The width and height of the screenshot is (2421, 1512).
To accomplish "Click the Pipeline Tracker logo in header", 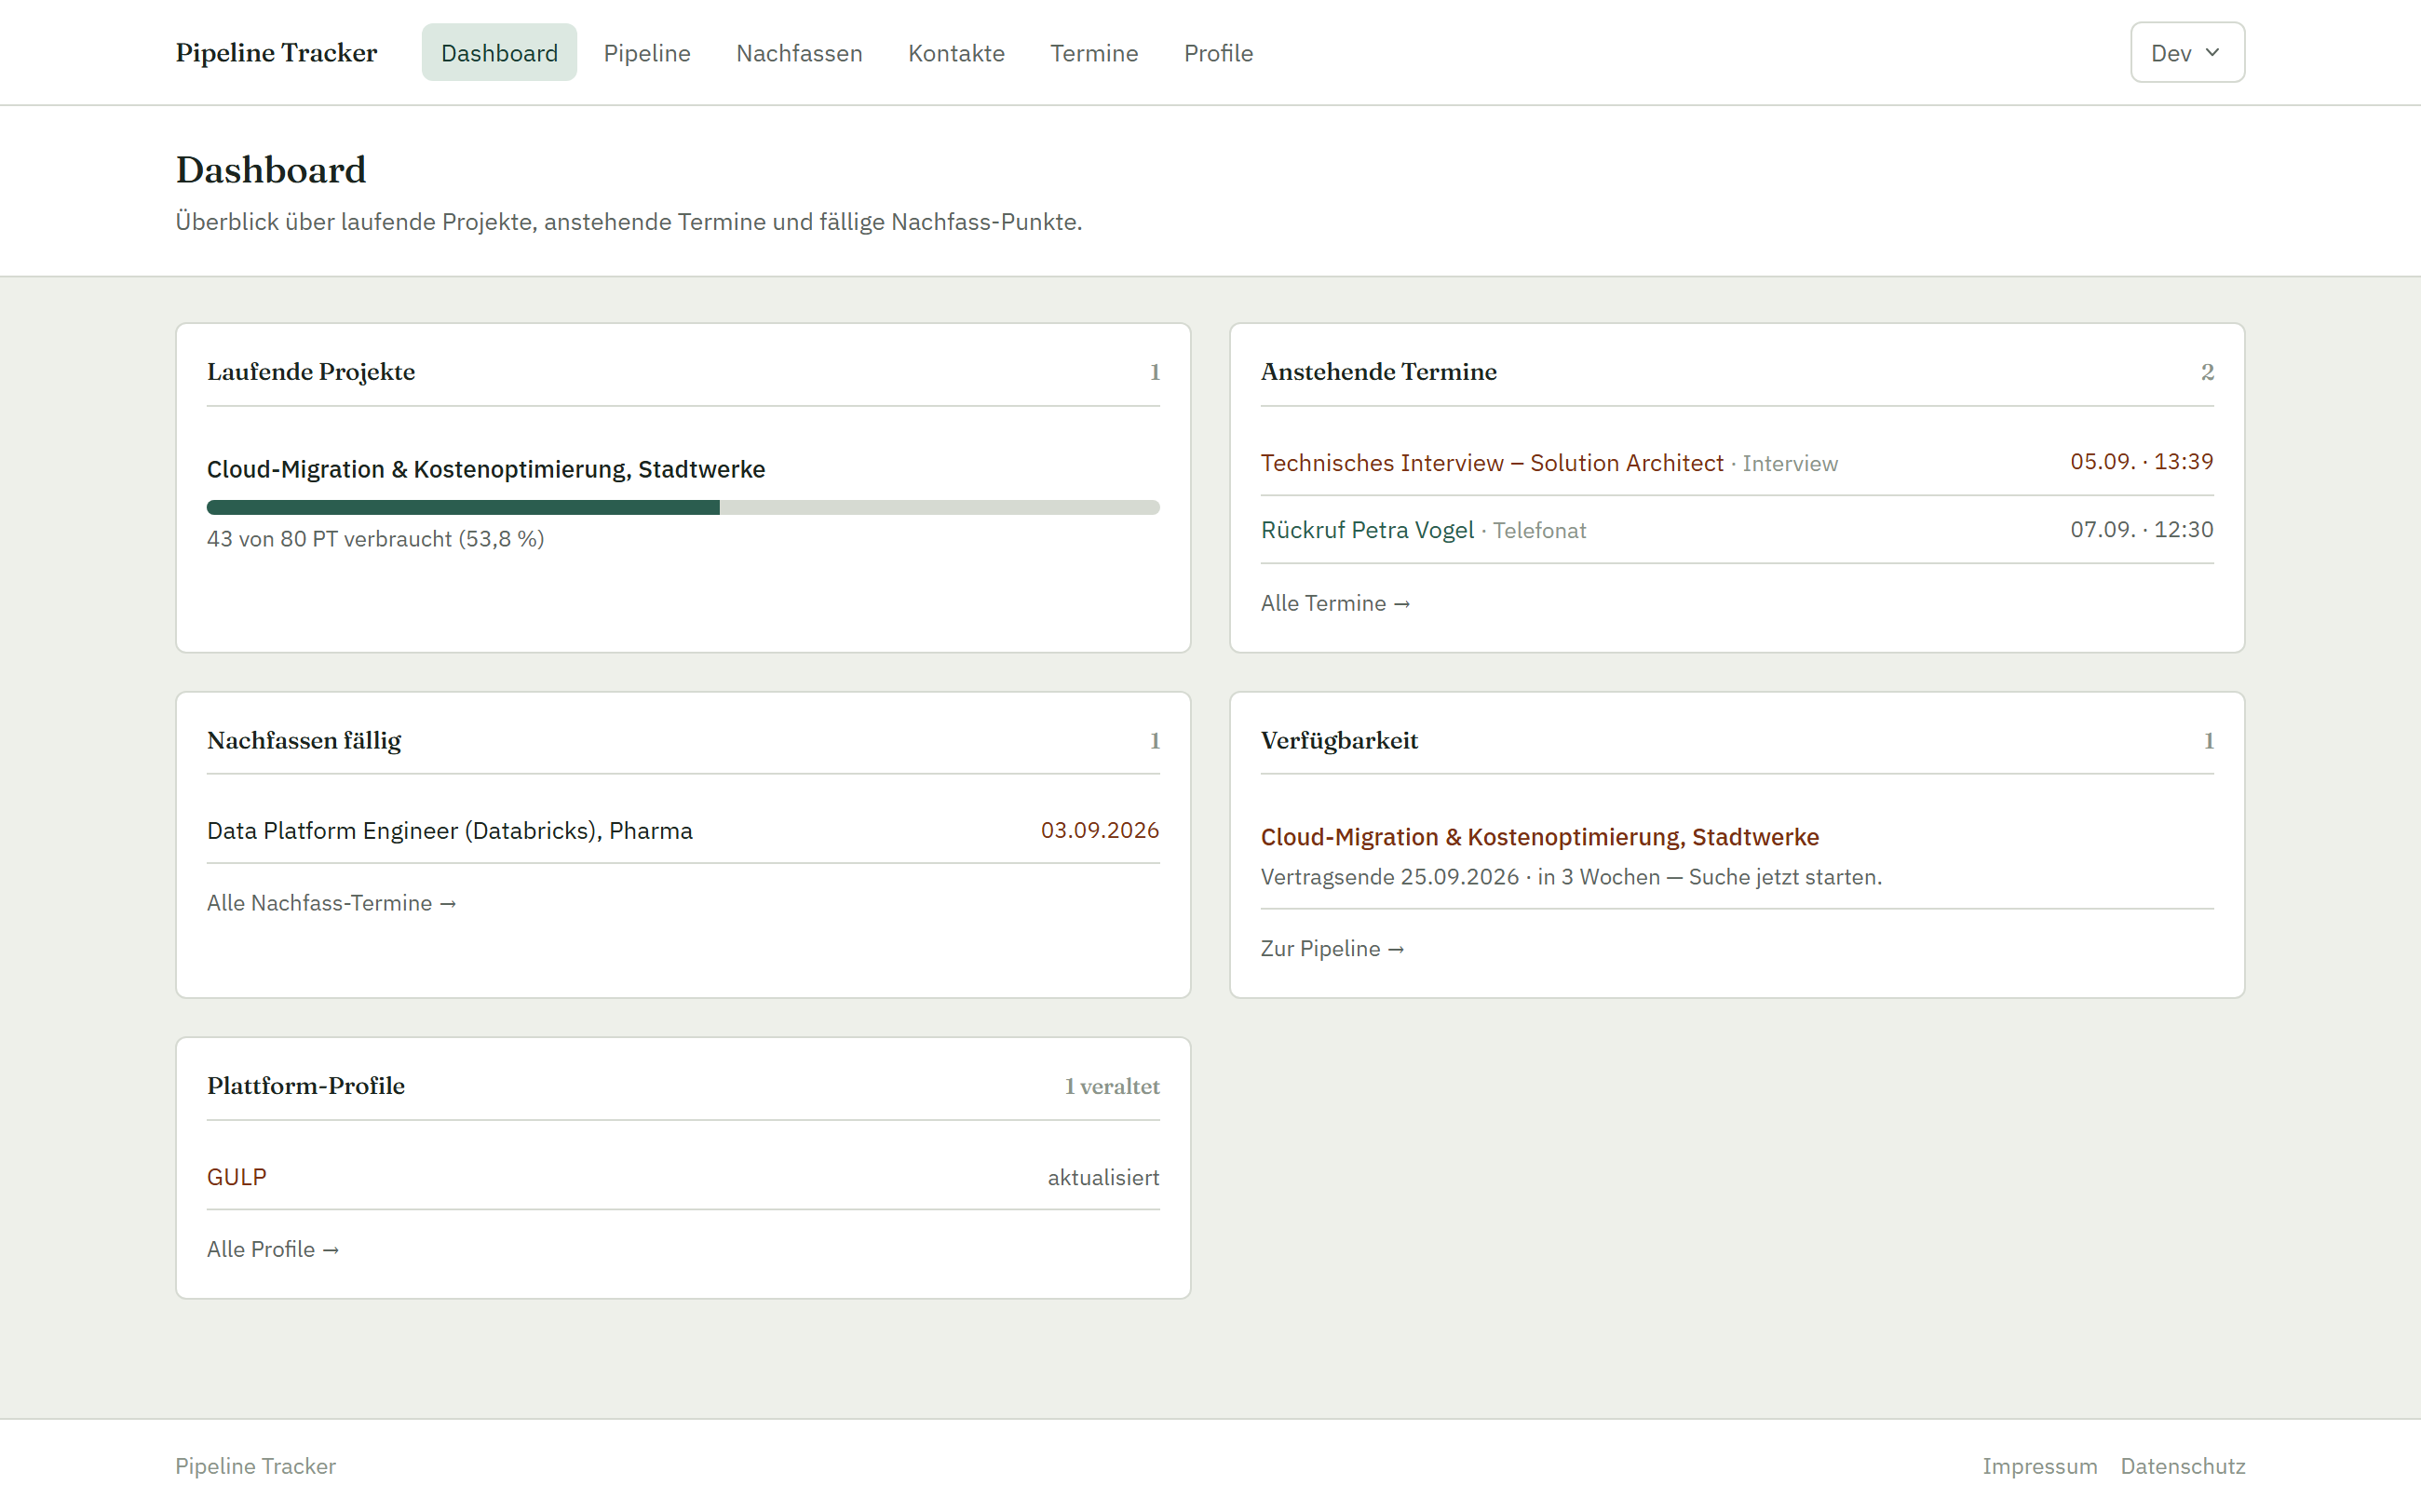I will (x=276, y=52).
